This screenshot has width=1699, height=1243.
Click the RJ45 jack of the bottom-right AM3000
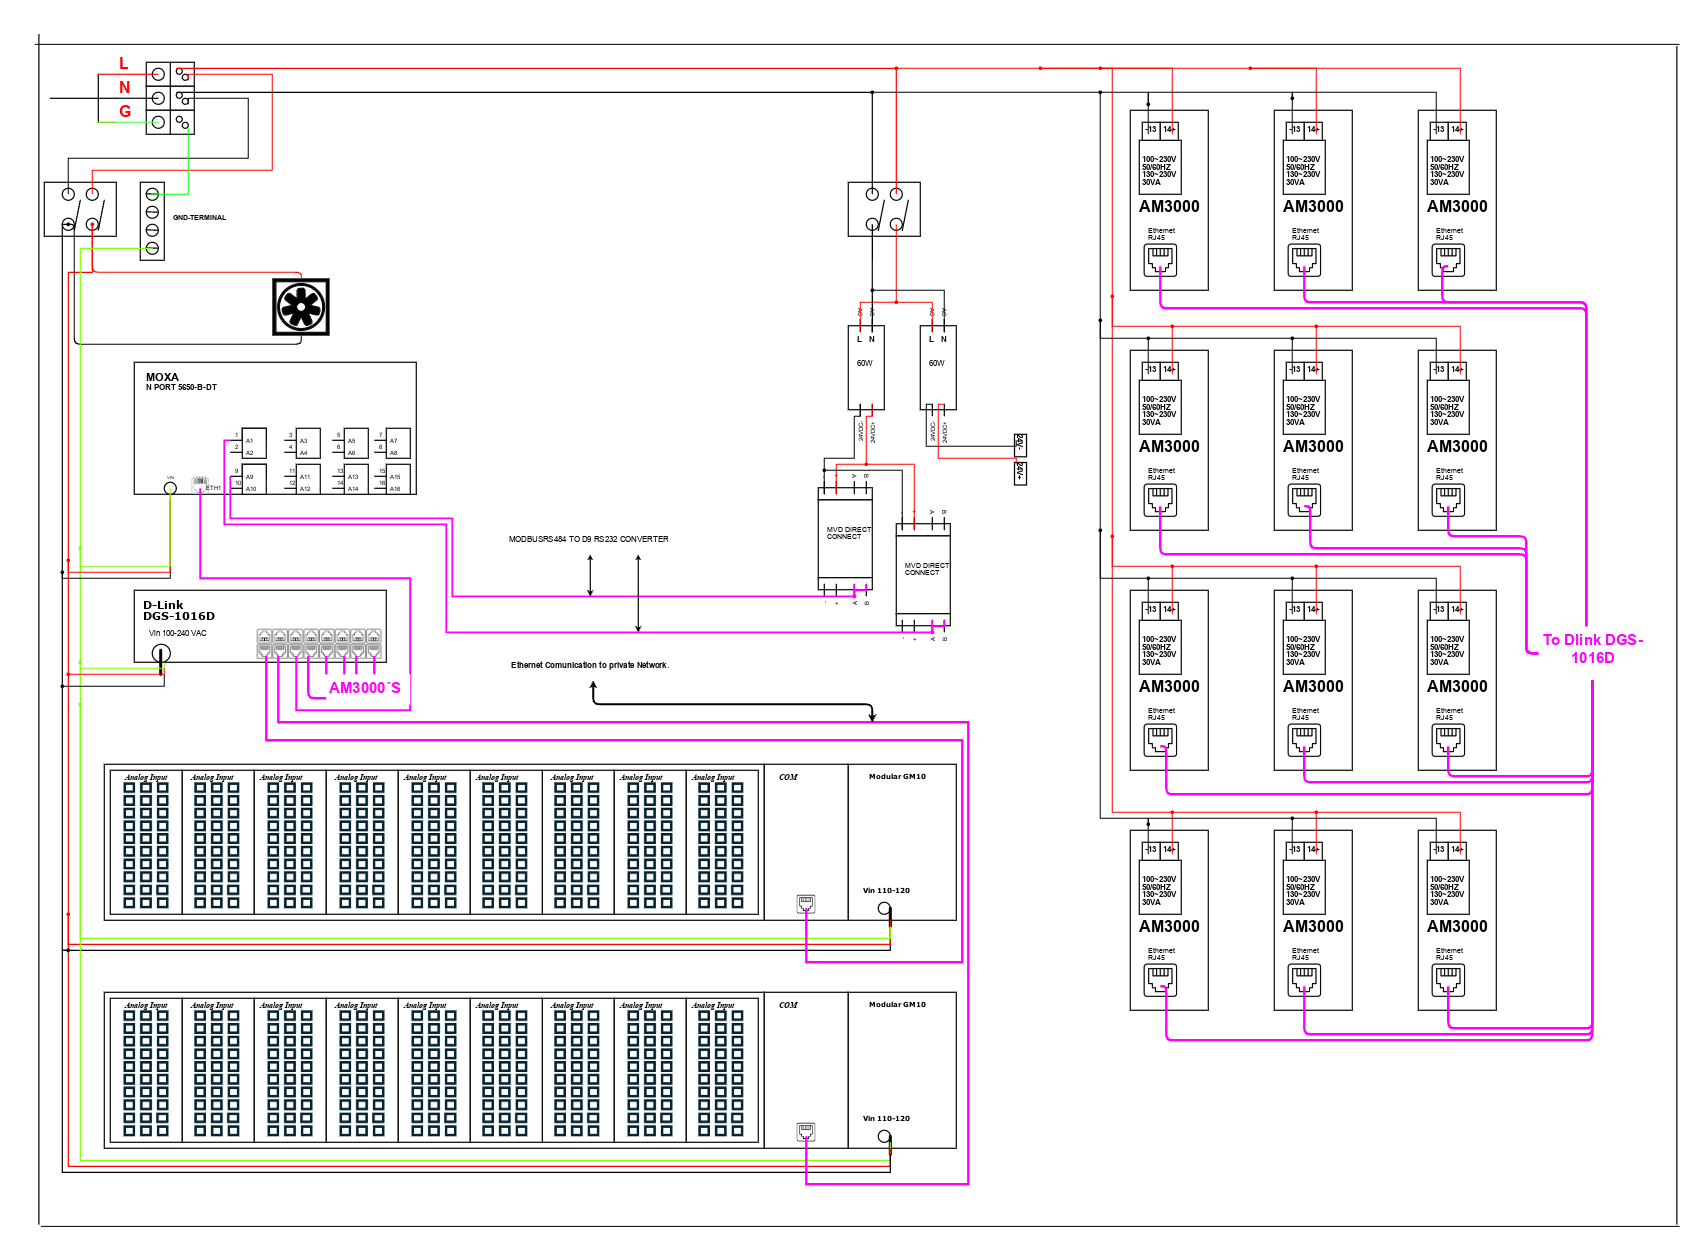1448,981
